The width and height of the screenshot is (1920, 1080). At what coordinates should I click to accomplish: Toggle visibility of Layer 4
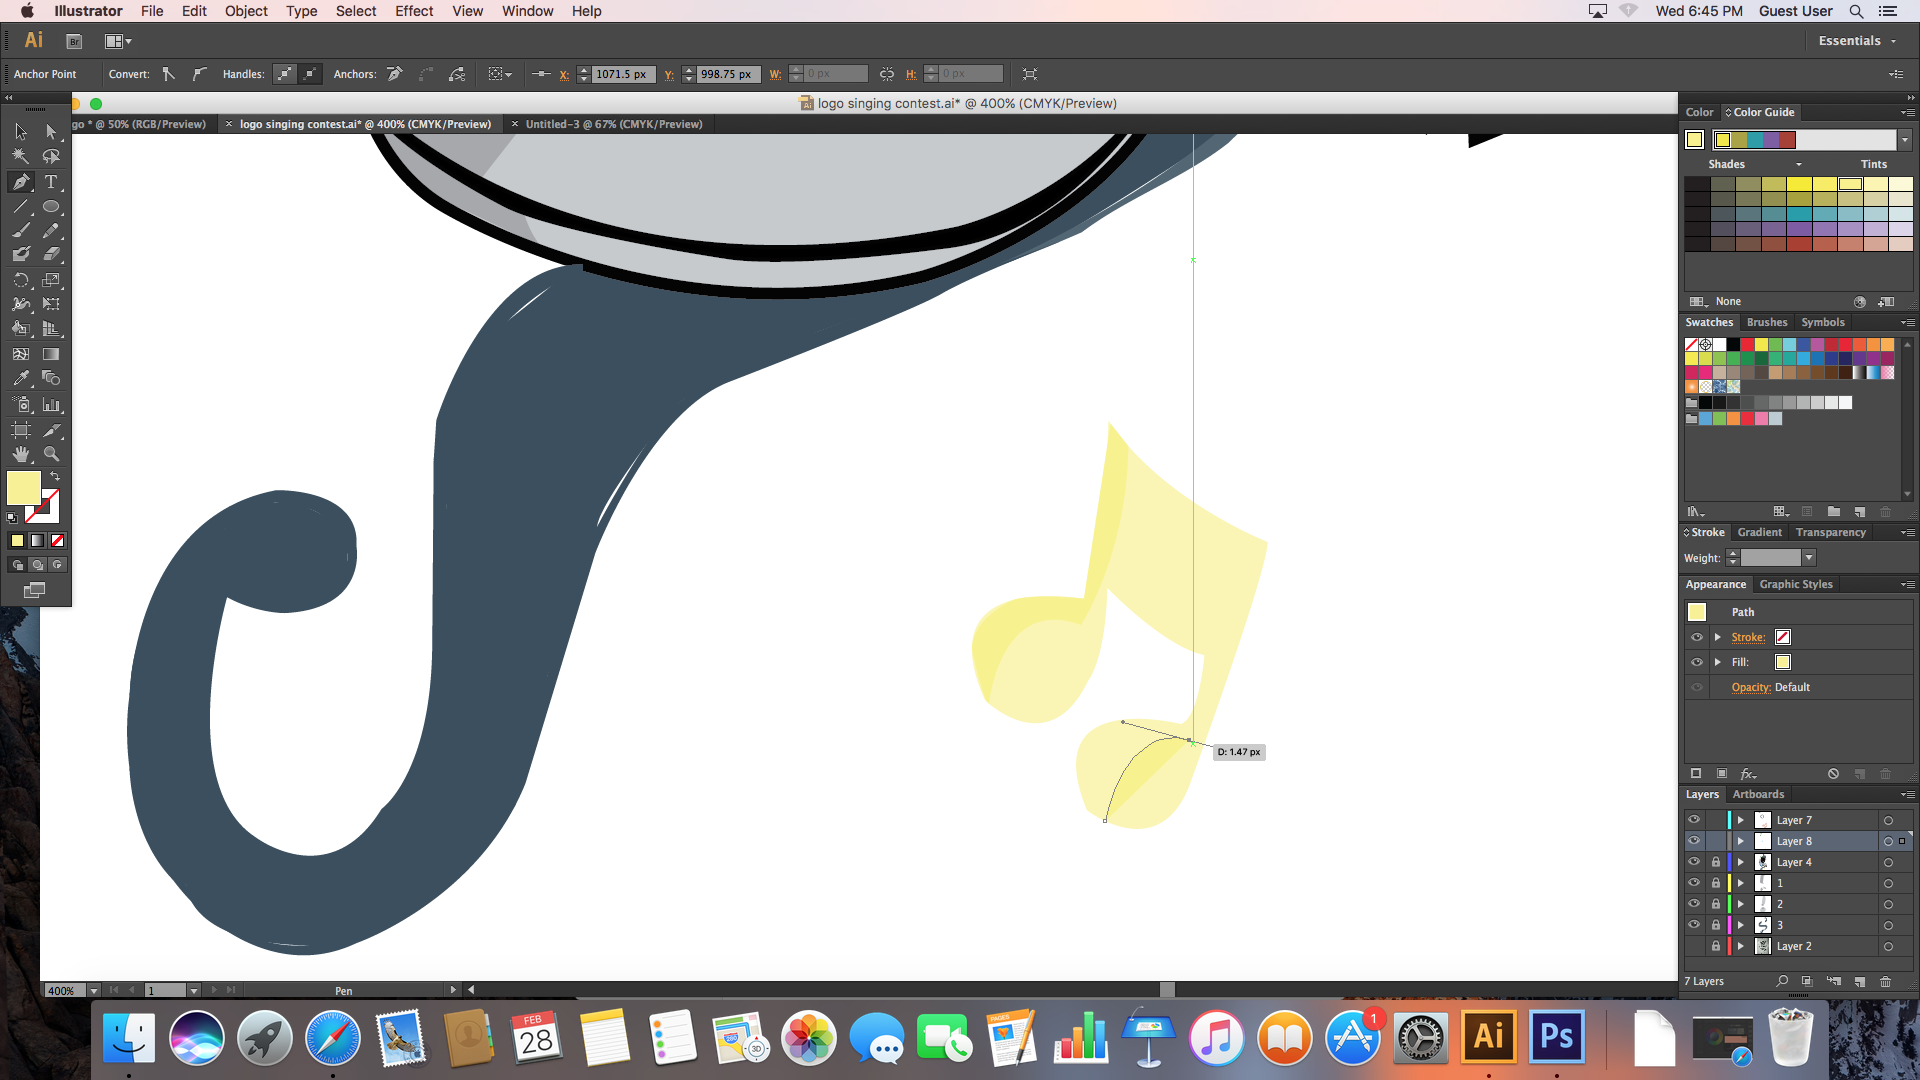(x=1694, y=862)
